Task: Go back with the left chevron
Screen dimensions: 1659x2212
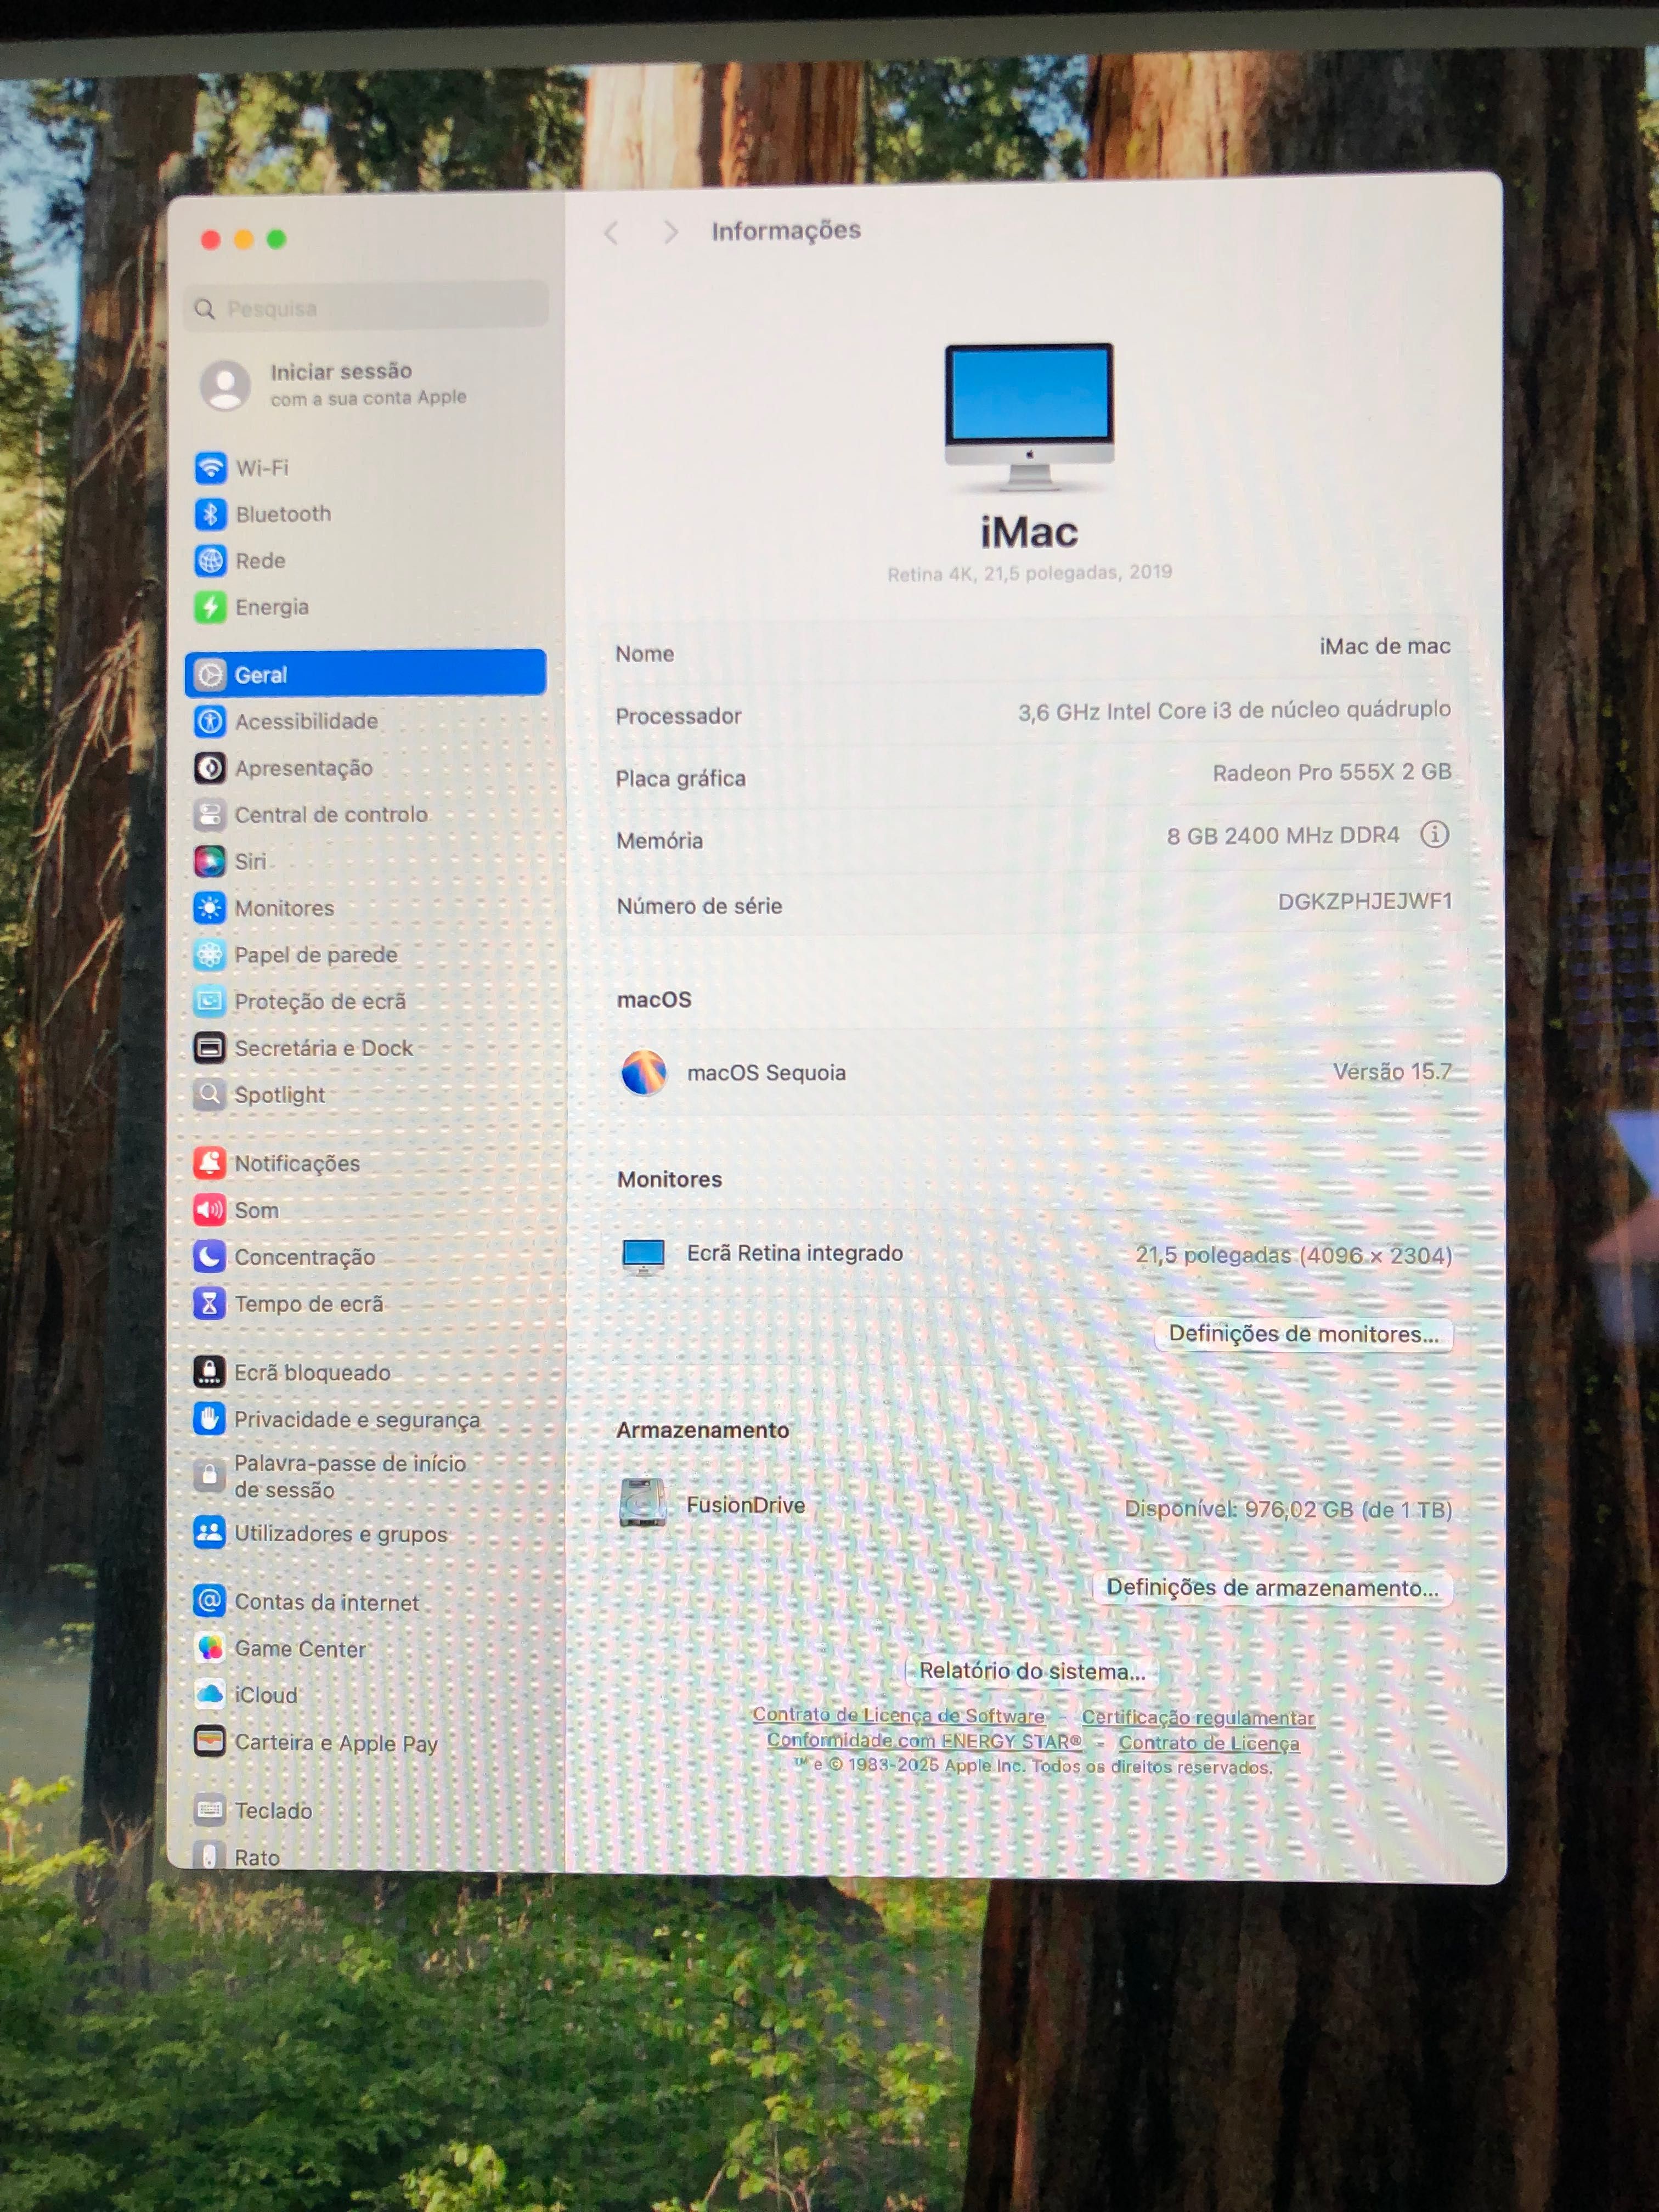Action: coord(612,233)
